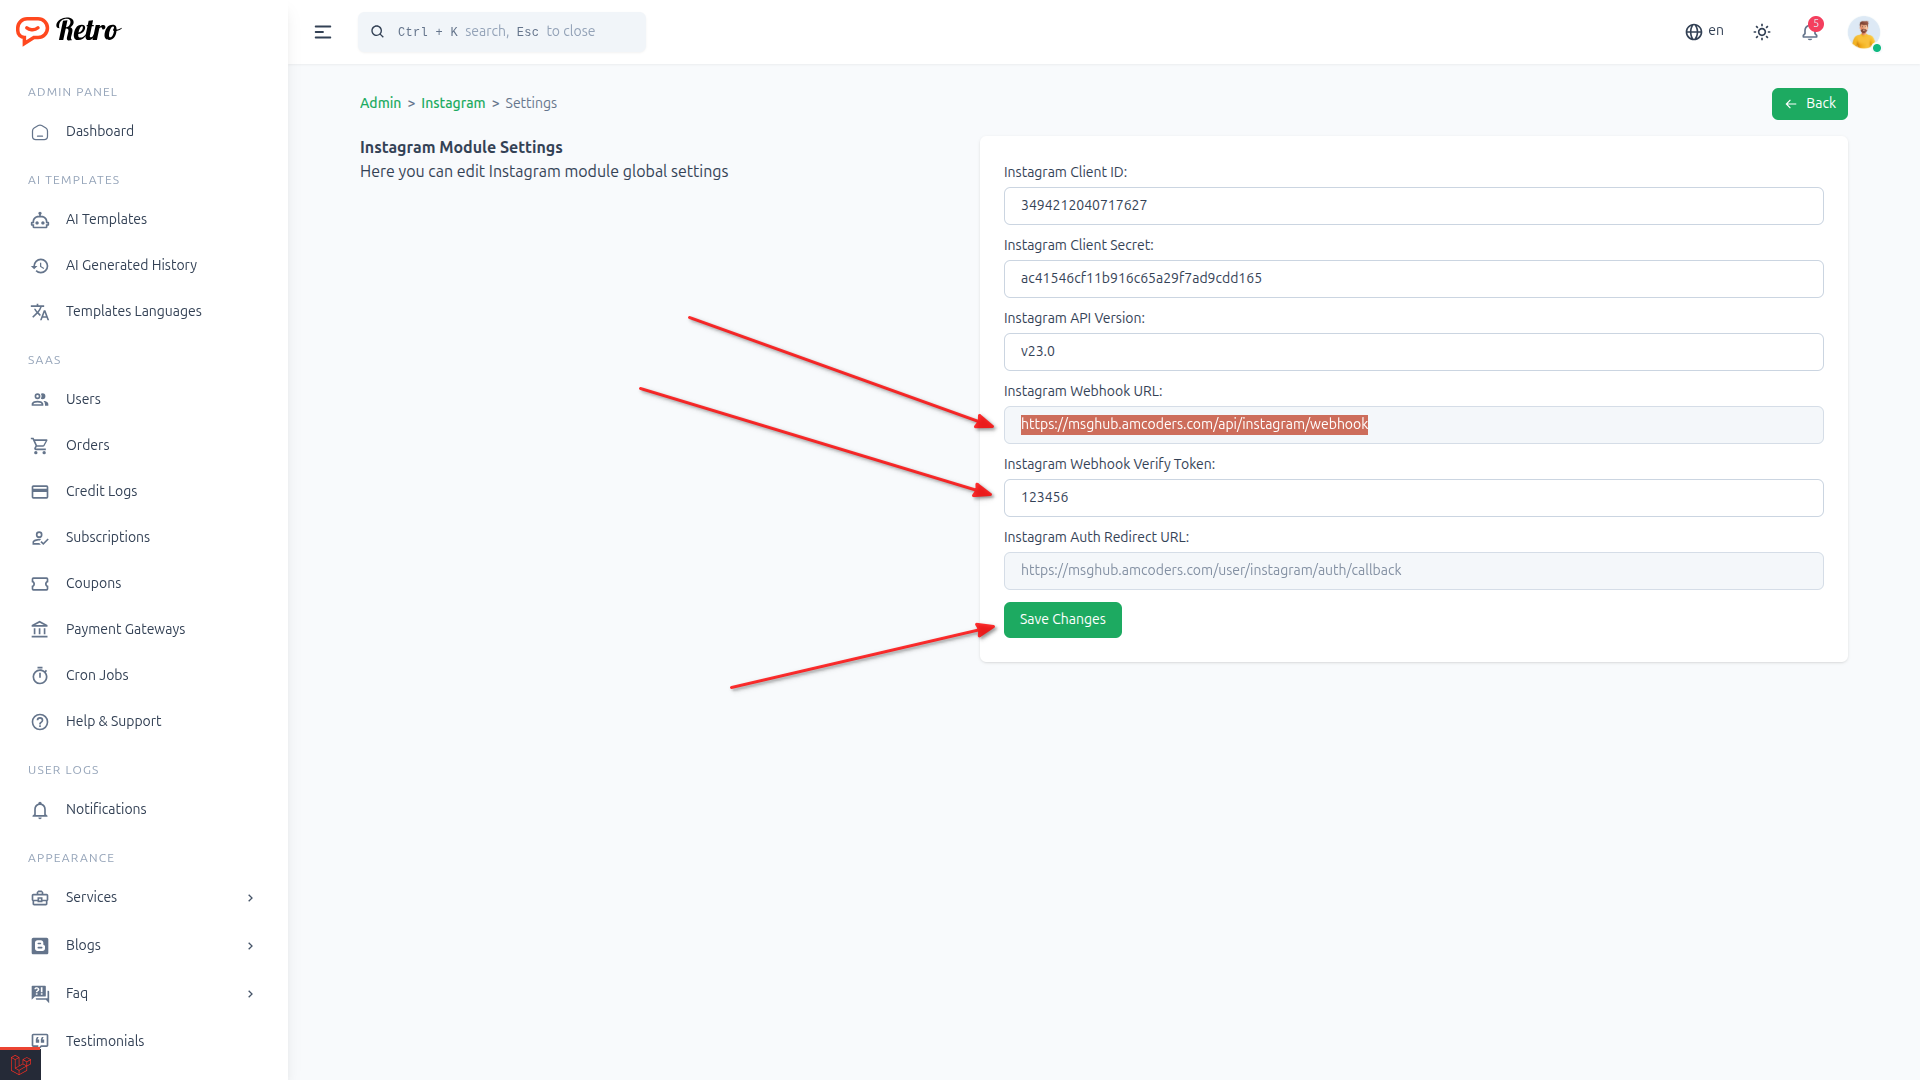1920x1080 pixels.
Task: Click the Cron Jobs timer icon
Action: (x=40, y=675)
